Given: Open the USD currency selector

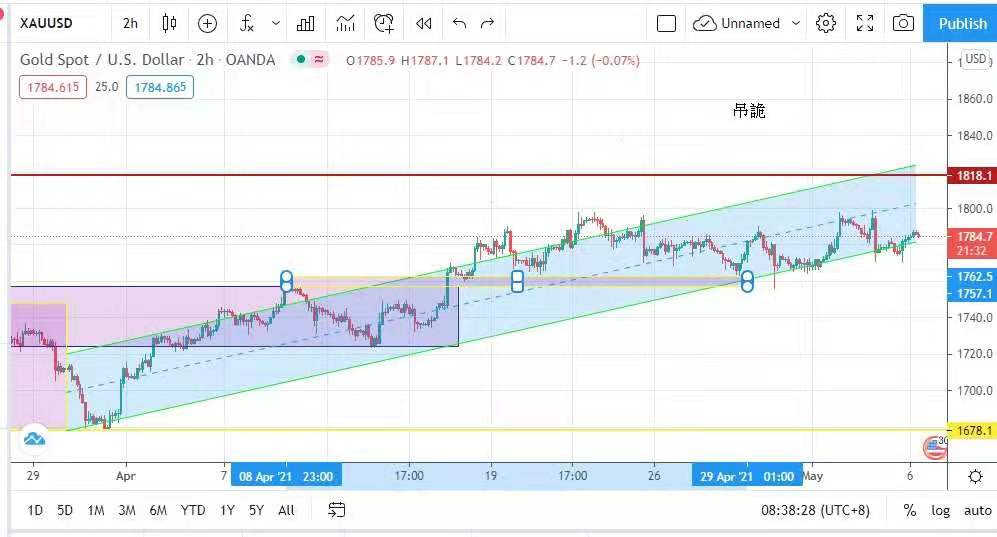Looking at the screenshot, I should [x=975, y=59].
